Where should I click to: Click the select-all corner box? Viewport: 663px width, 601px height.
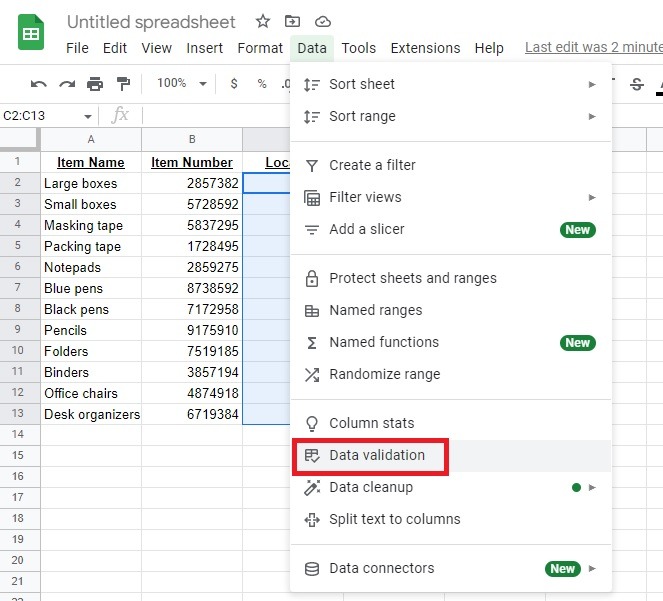point(20,139)
